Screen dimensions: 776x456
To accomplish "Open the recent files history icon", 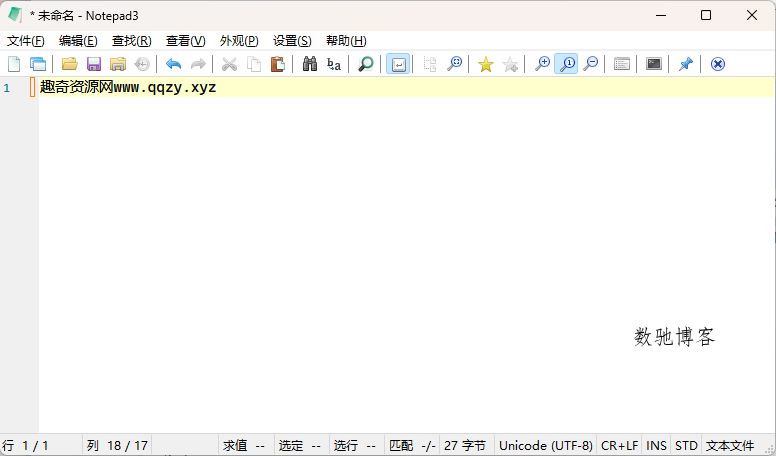I will [x=142, y=64].
